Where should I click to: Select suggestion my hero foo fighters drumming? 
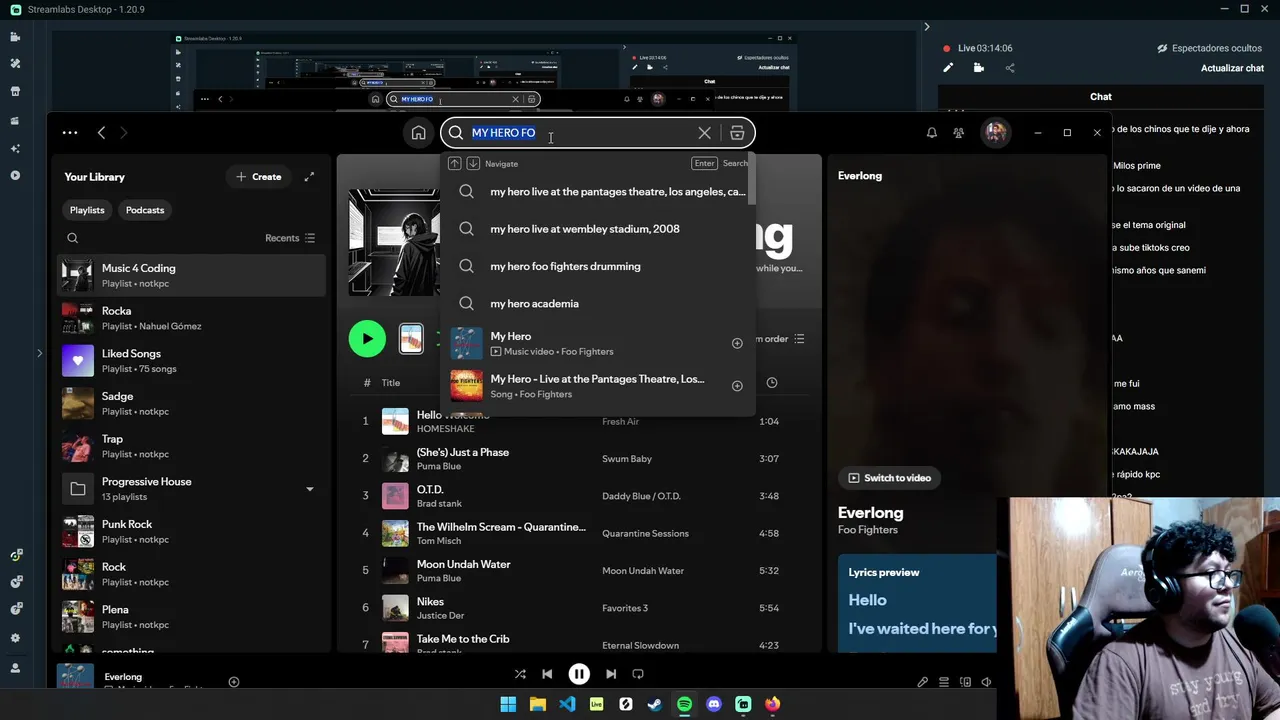click(598, 266)
